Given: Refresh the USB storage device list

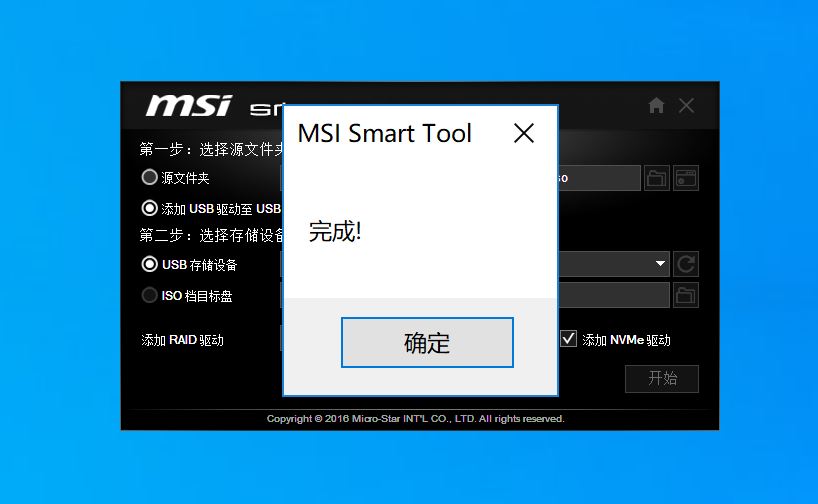Looking at the screenshot, I should point(686,264).
